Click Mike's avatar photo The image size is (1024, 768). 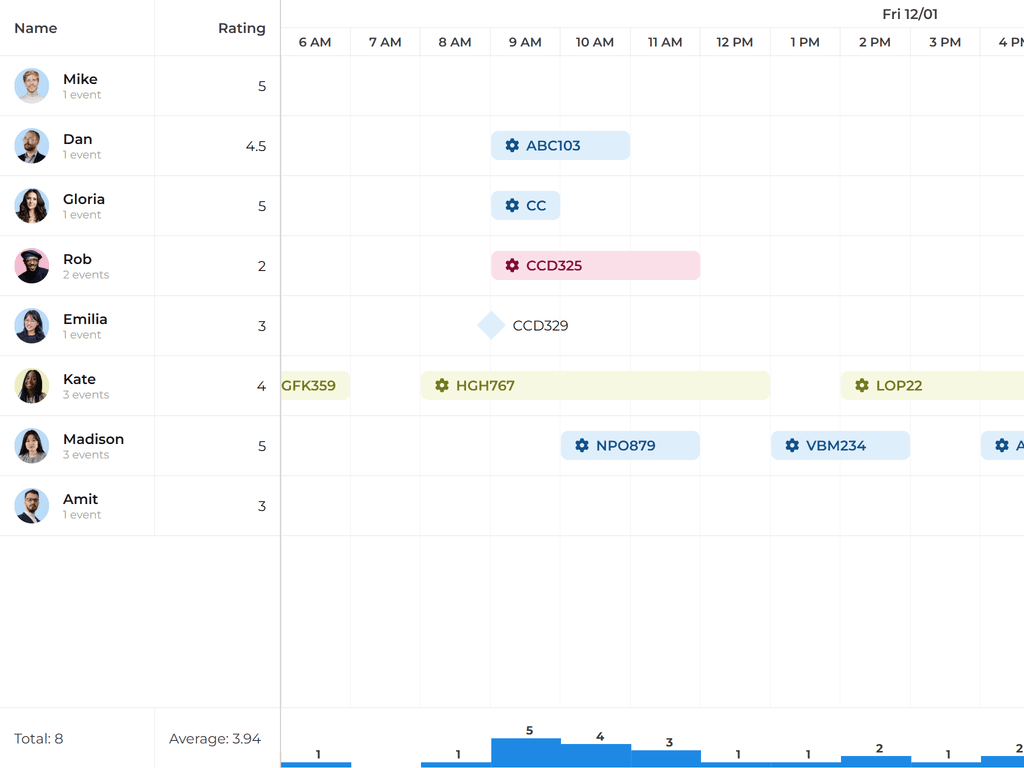click(32, 86)
